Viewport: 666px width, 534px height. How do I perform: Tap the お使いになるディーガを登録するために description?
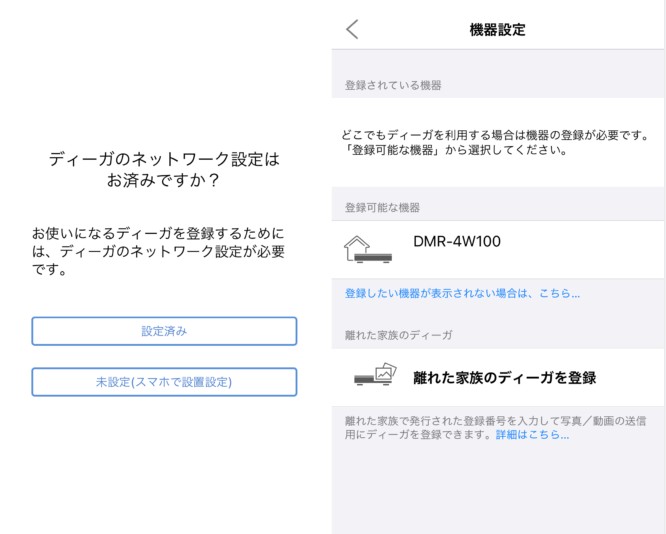[x=158, y=251]
